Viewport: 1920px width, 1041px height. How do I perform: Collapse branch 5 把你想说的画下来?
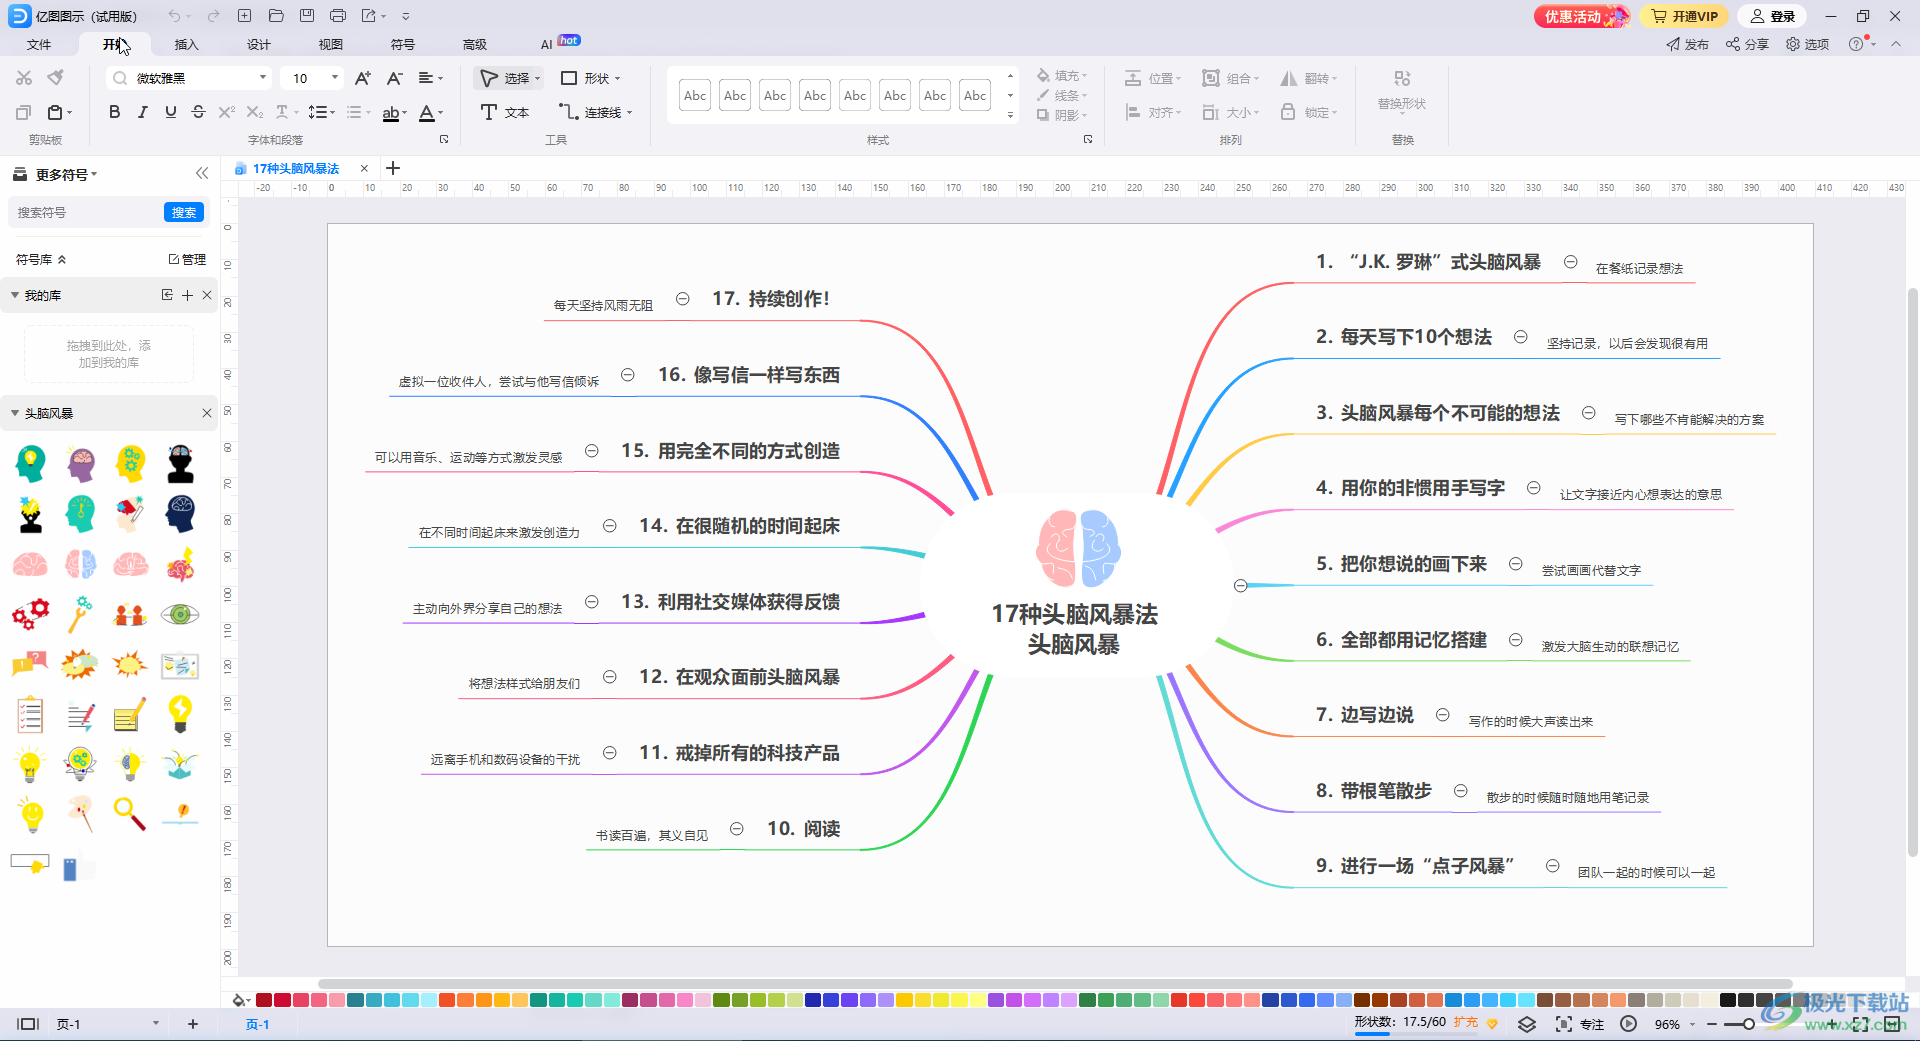1516,564
